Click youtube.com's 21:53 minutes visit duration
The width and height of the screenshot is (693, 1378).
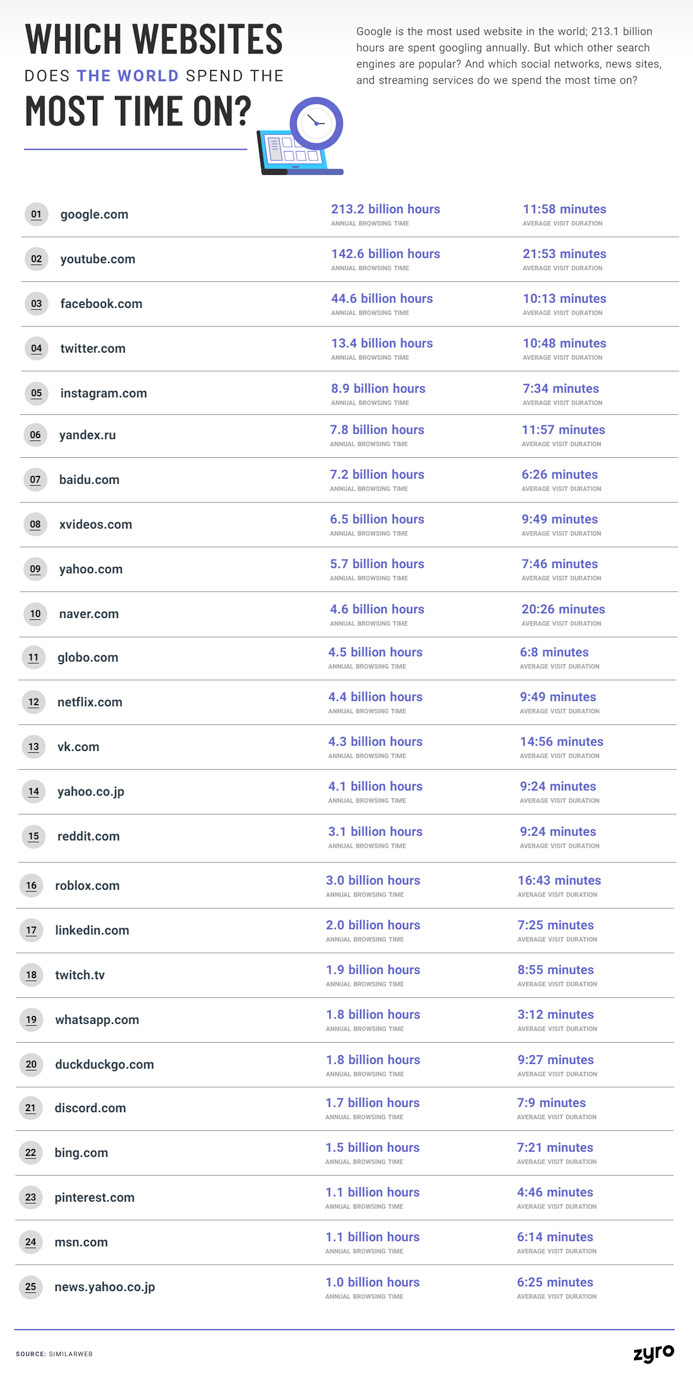click(x=564, y=254)
